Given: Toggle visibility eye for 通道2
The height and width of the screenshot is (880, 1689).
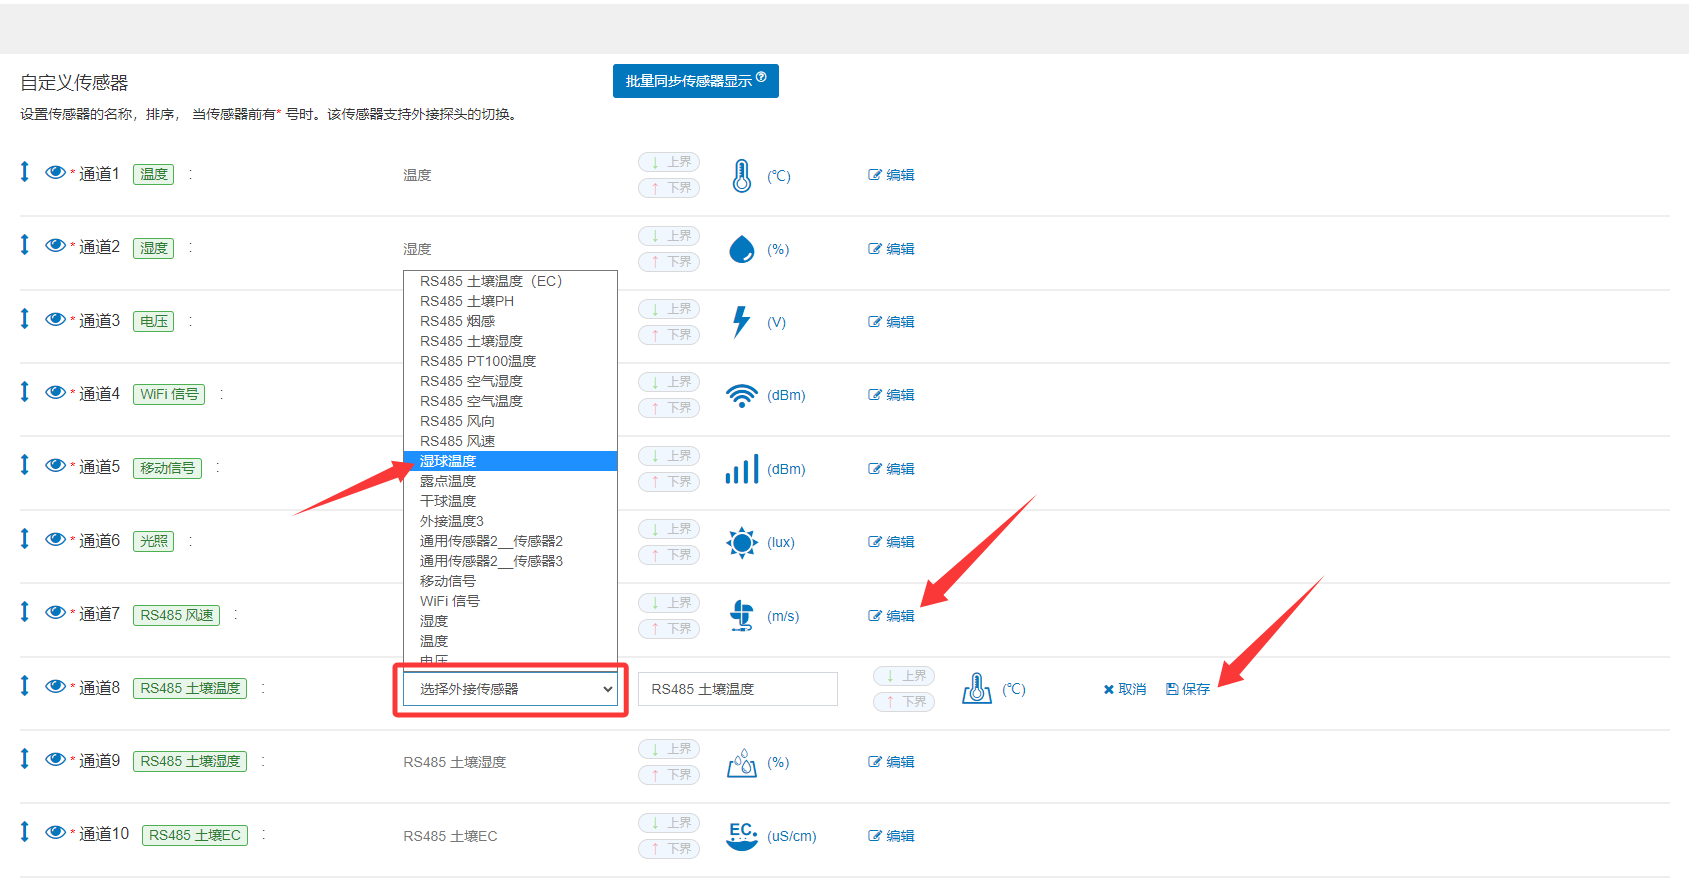Looking at the screenshot, I should [55, 245].
